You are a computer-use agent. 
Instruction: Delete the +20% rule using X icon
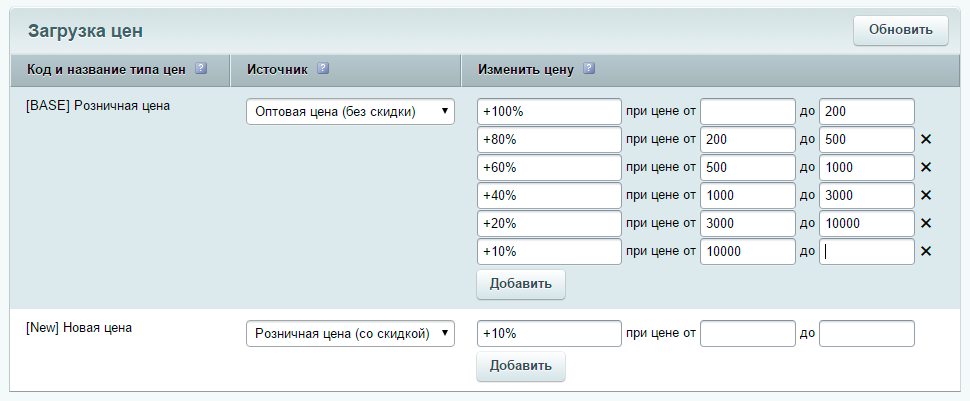[926, 223]
